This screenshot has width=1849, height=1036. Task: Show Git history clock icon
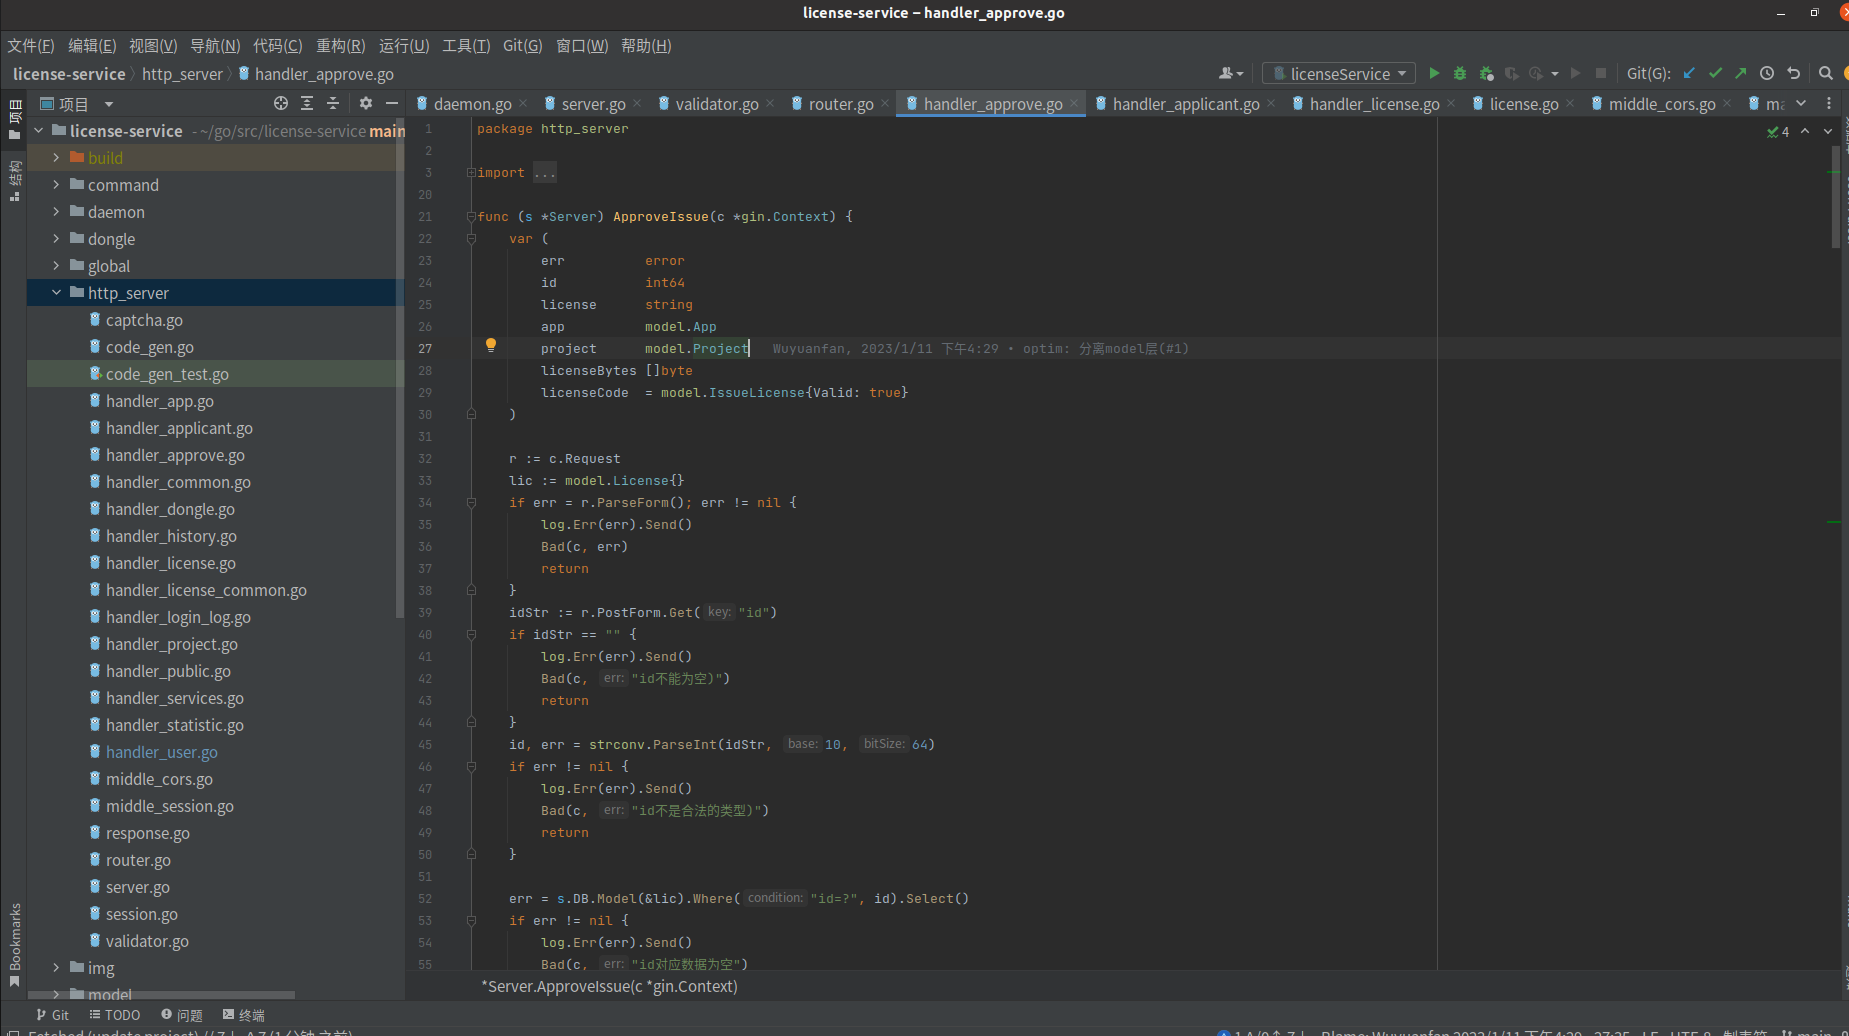(1767, 73)
